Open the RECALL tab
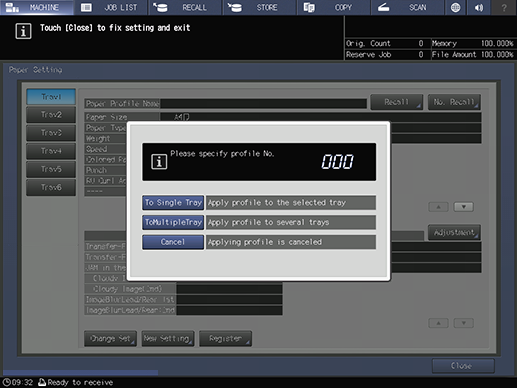Viewport: 517px width, 388px height. 185,7
